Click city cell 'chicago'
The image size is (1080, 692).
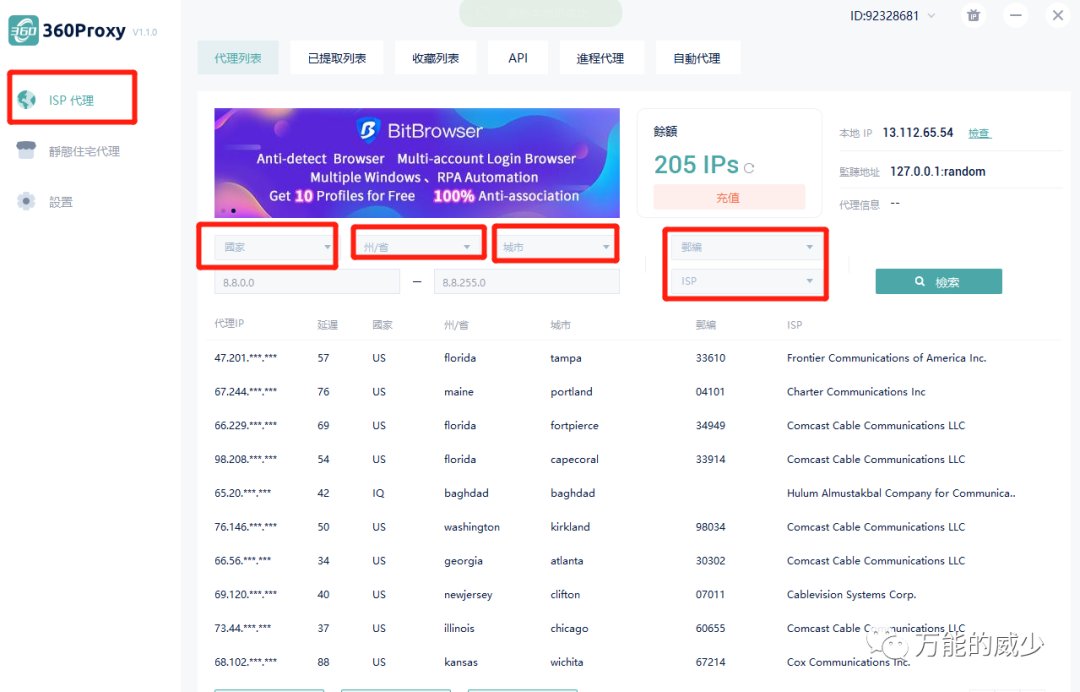[x=570, y=628]
